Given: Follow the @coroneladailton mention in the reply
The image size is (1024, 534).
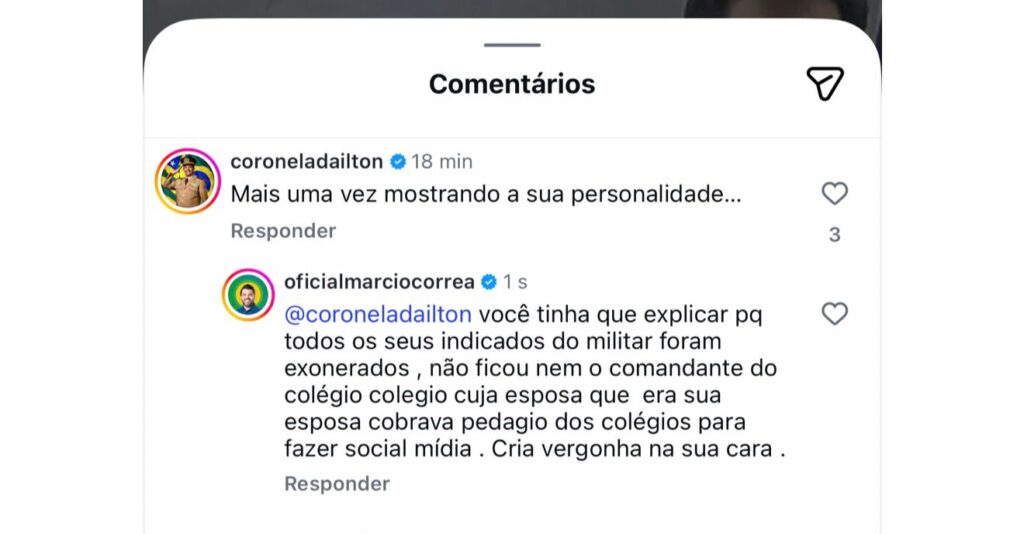Looking at the screenshot, I should [x=378, y=315].
